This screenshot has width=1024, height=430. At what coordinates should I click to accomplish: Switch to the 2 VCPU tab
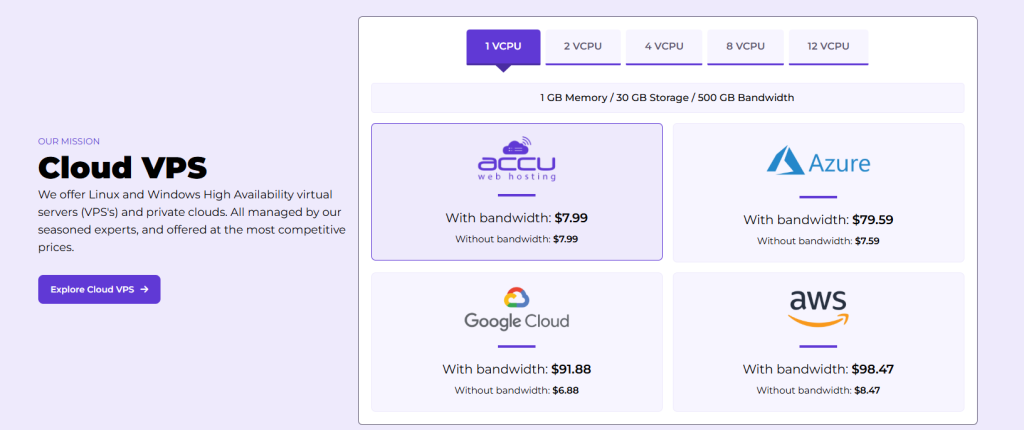tap(583, 46)
